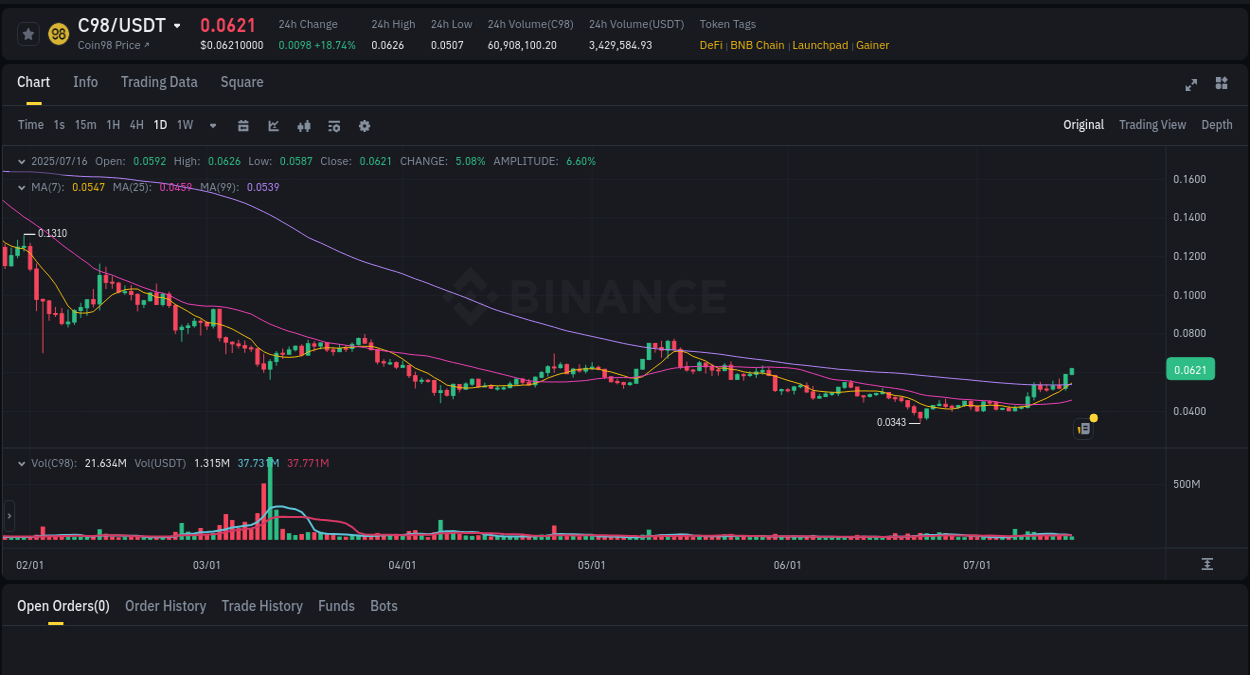The image size is (1250, 675).
Task: Open the technical indicators icon
Action: 303,125
